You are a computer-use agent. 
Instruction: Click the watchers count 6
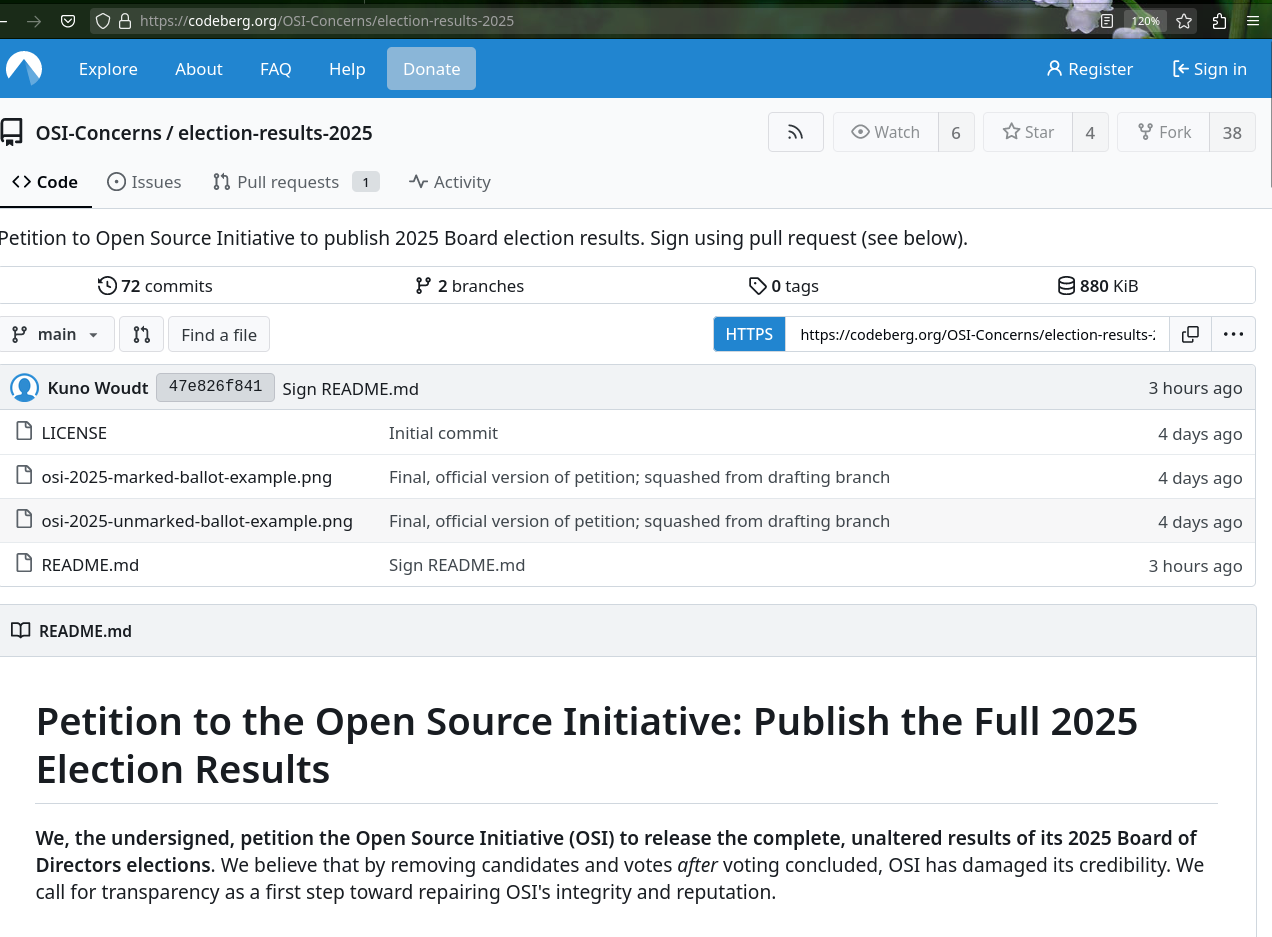956,132
